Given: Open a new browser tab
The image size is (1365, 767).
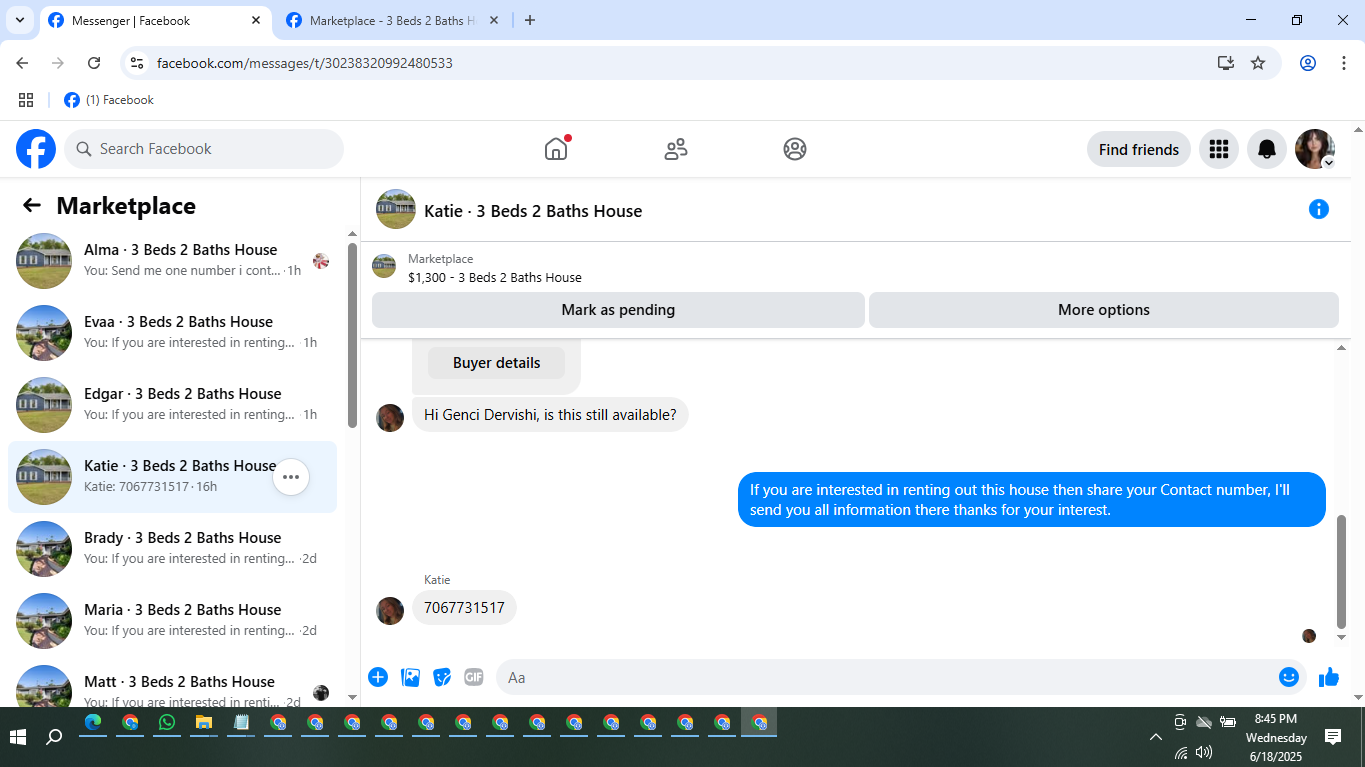Looking at the screenshot, I should coord(530,21).
